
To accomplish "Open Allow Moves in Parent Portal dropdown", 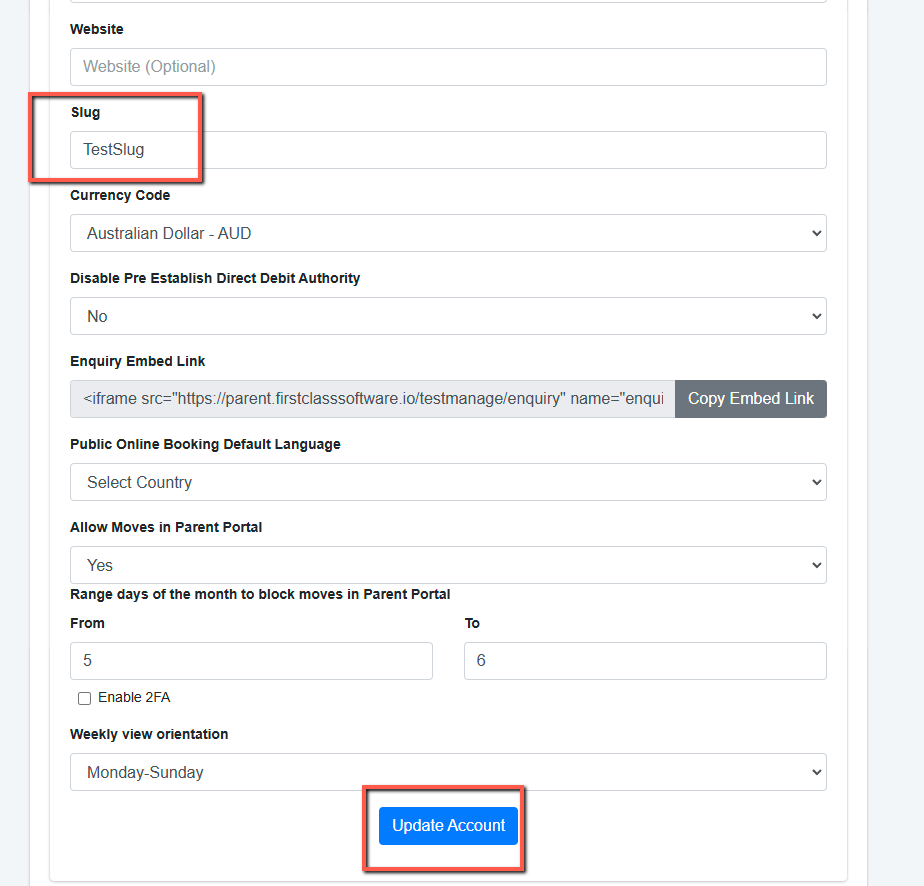I will [448, 566].
